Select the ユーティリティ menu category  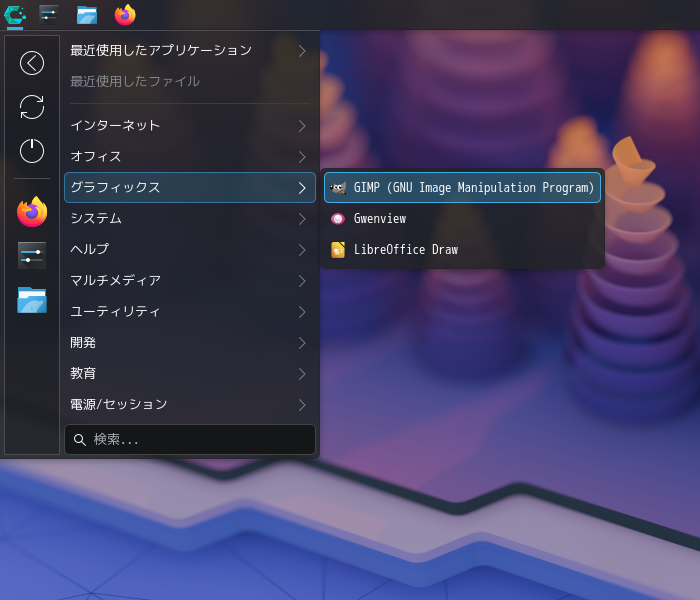[x=190, y=311]
